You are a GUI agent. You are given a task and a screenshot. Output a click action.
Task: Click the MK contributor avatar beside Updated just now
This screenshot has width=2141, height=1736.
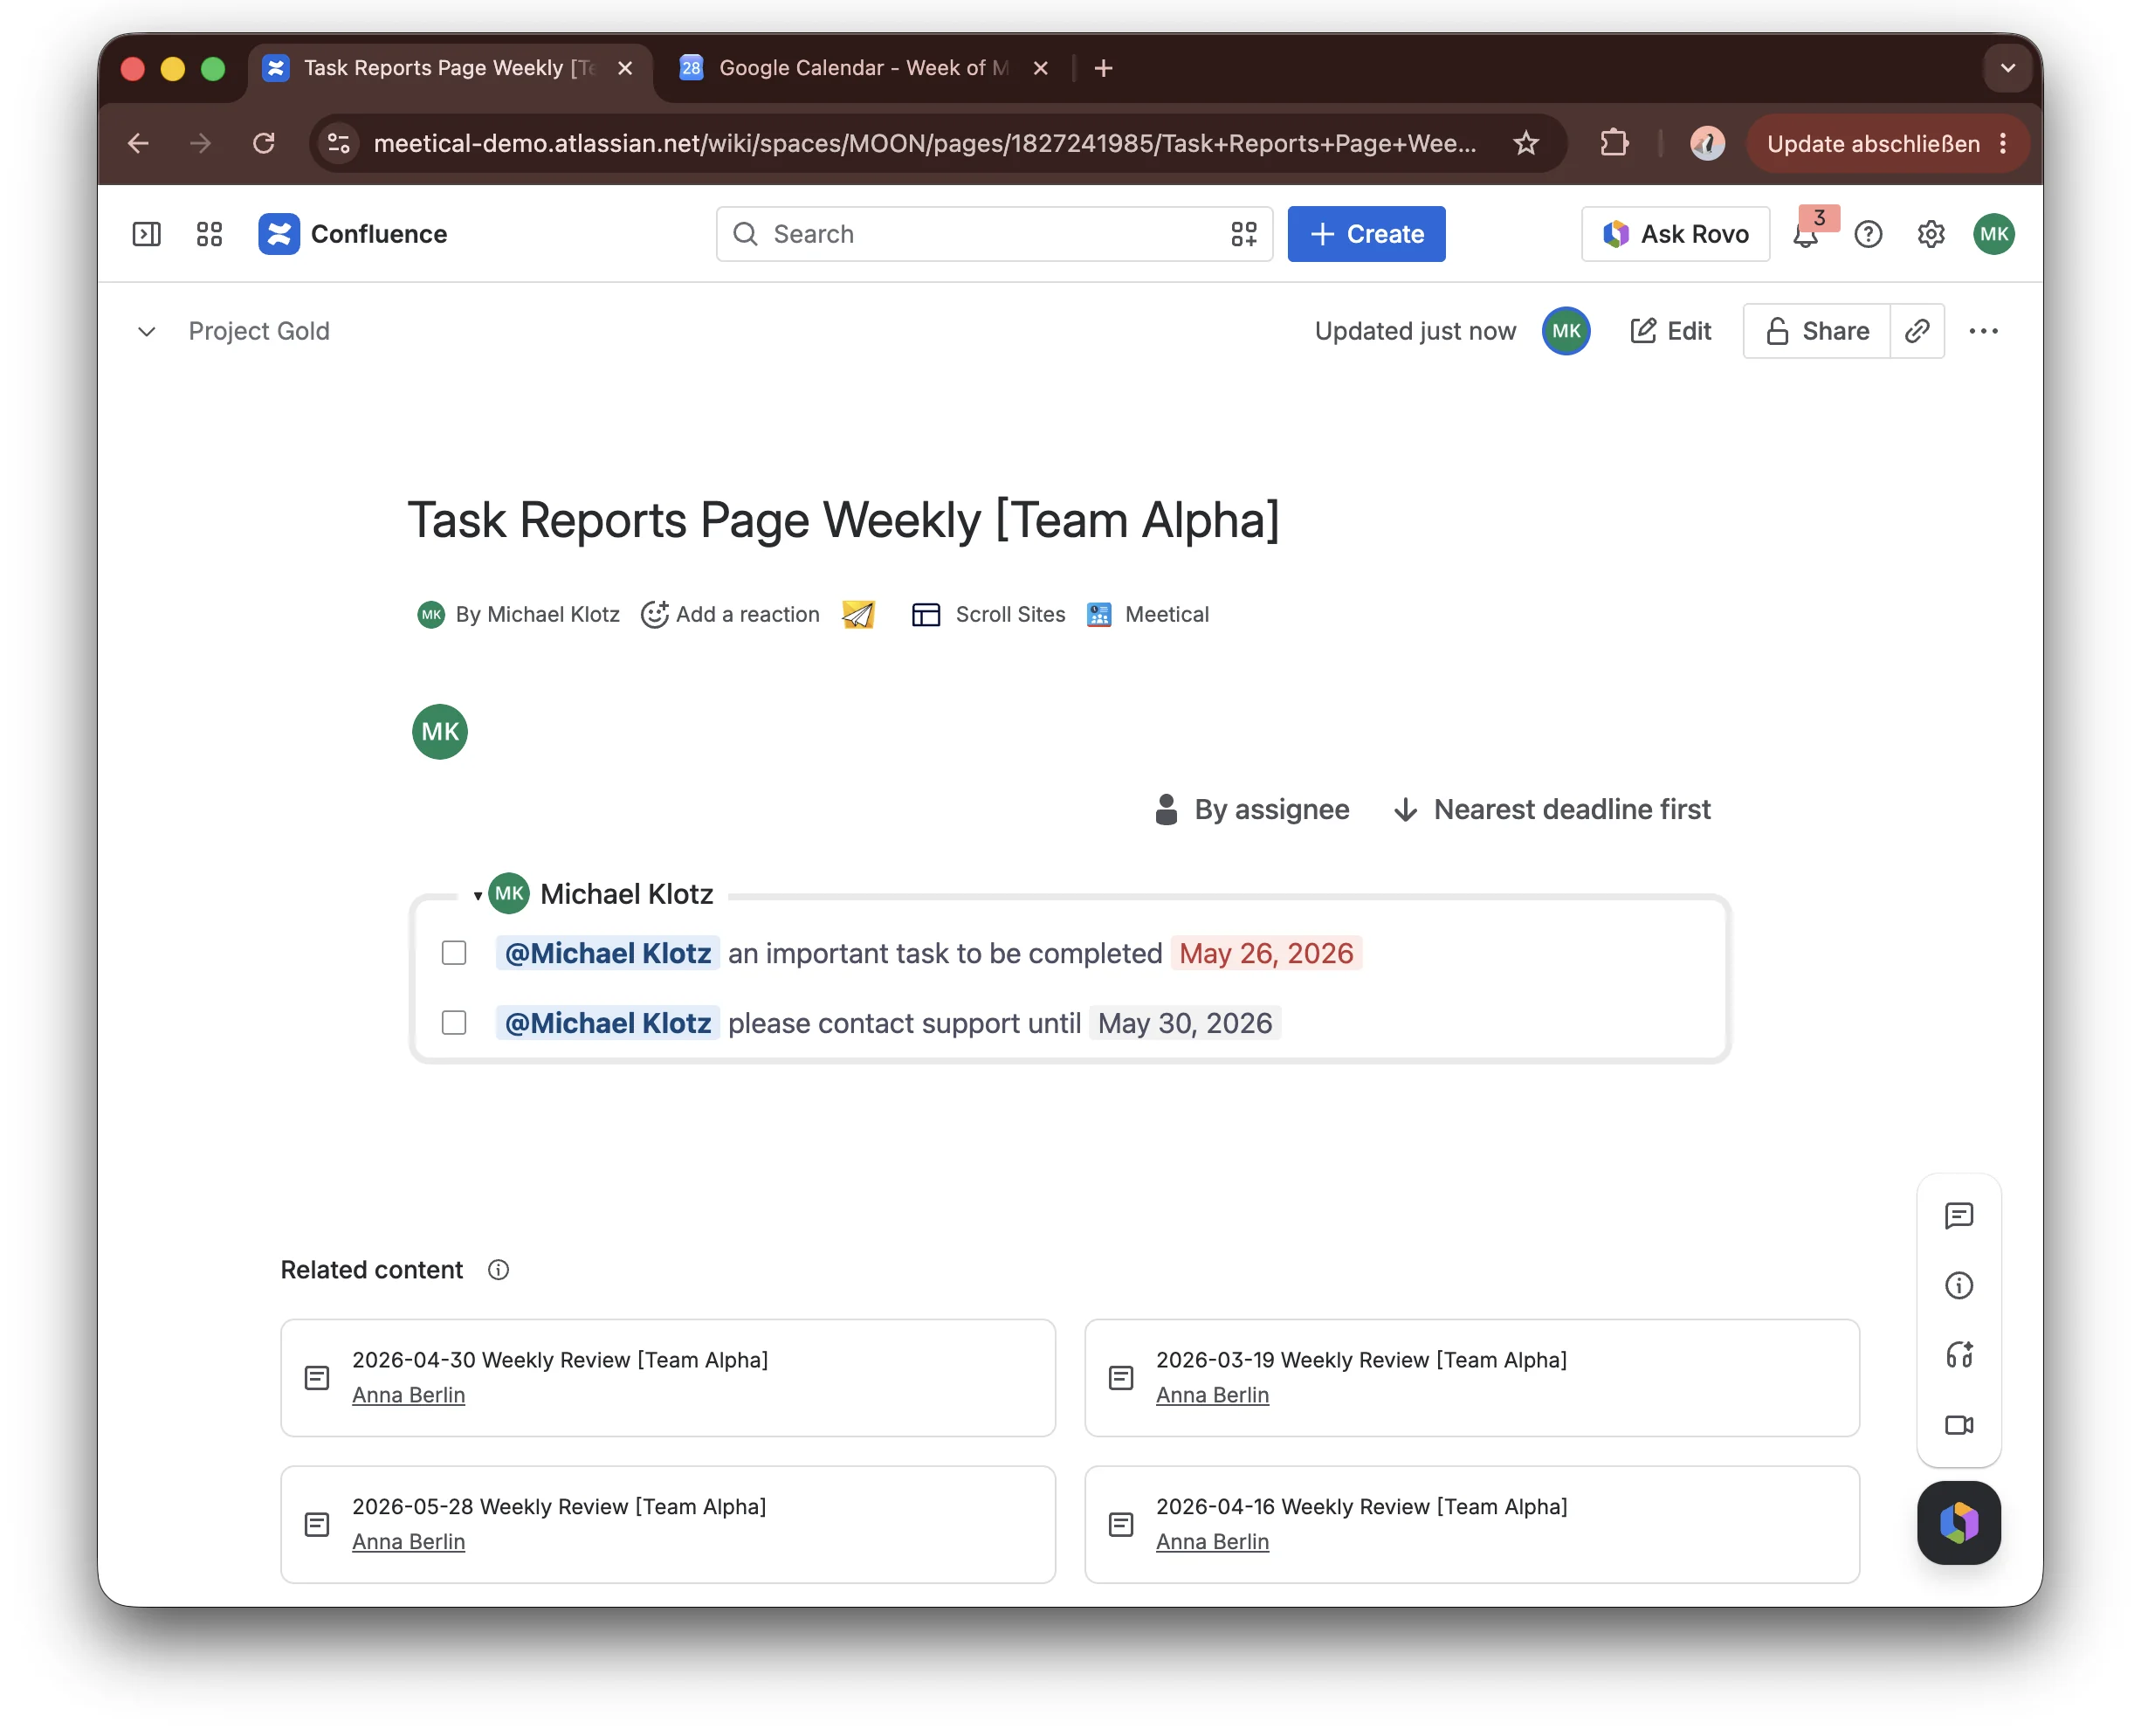tap(1566, 331)
